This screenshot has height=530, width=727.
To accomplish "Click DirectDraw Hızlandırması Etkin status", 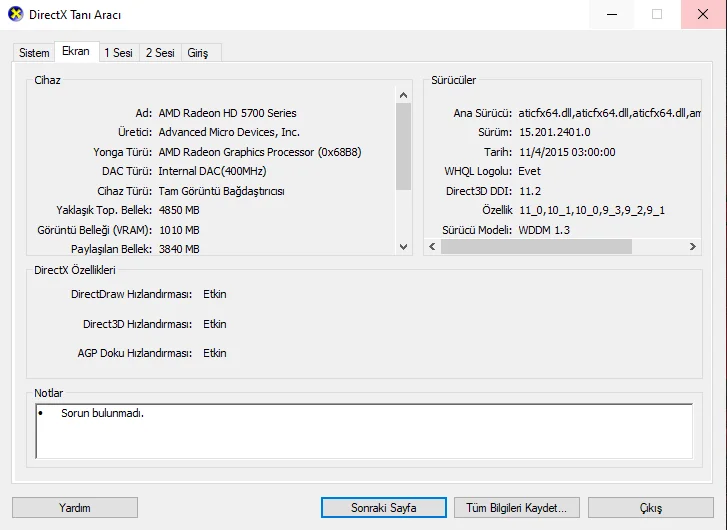I will 215,294.
